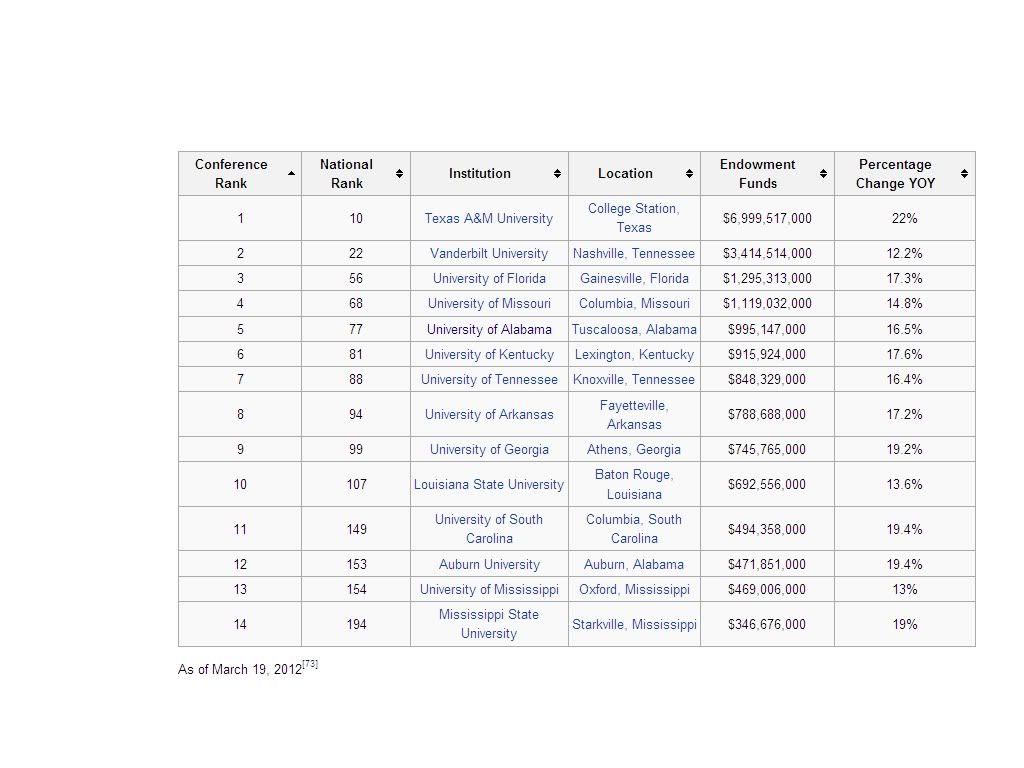The height and width of the screenshot is (768, 1024).
Task: Sort by Percentage Change YOY arrows
Action: (x=964, y=174)
